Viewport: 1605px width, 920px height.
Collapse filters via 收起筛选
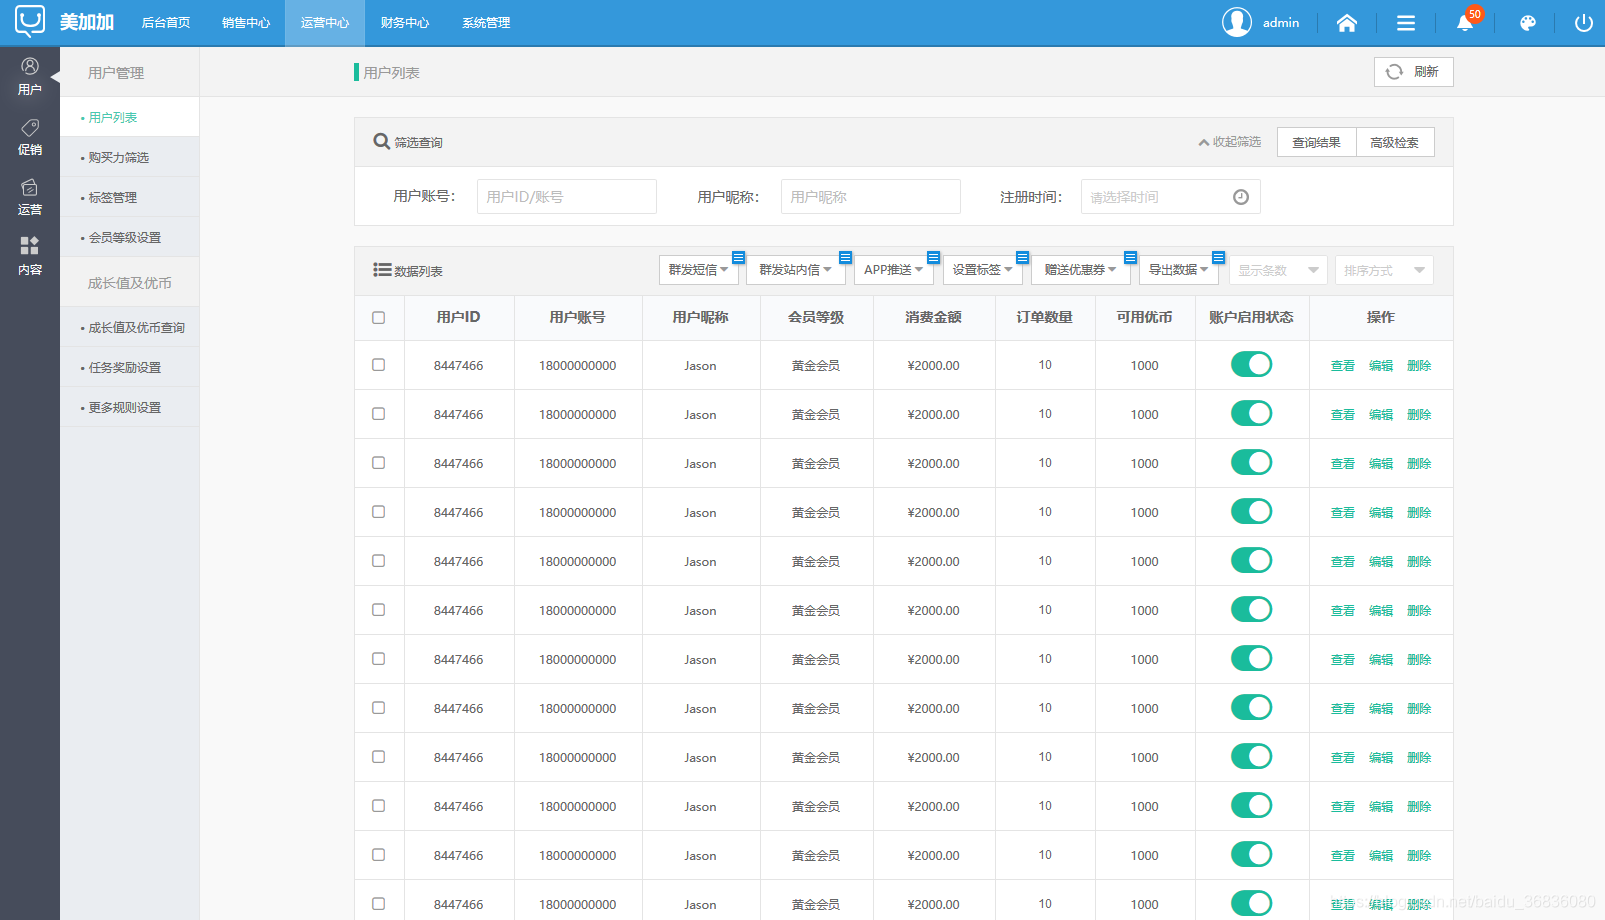click(x=1229, y=142)
